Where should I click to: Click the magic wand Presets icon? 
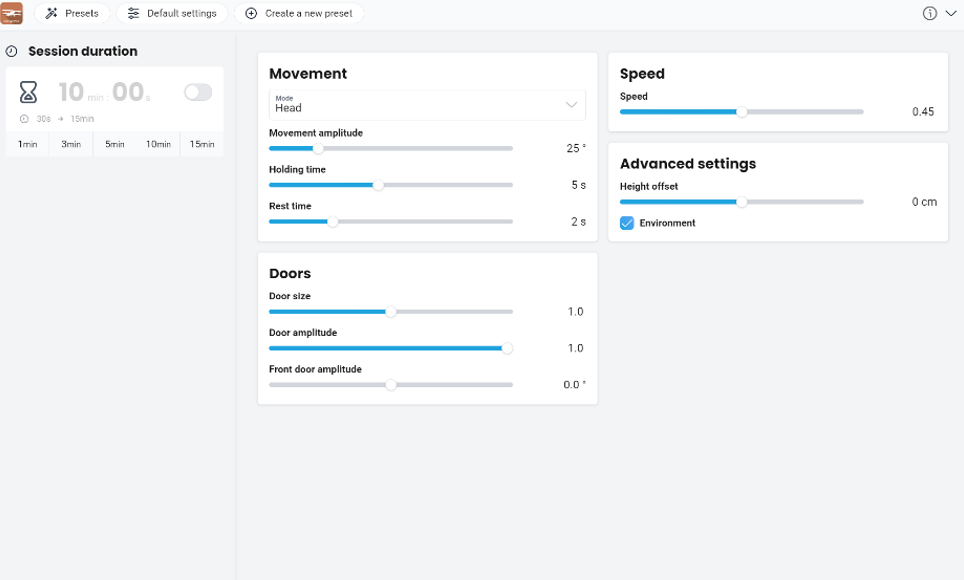(52, 13)
